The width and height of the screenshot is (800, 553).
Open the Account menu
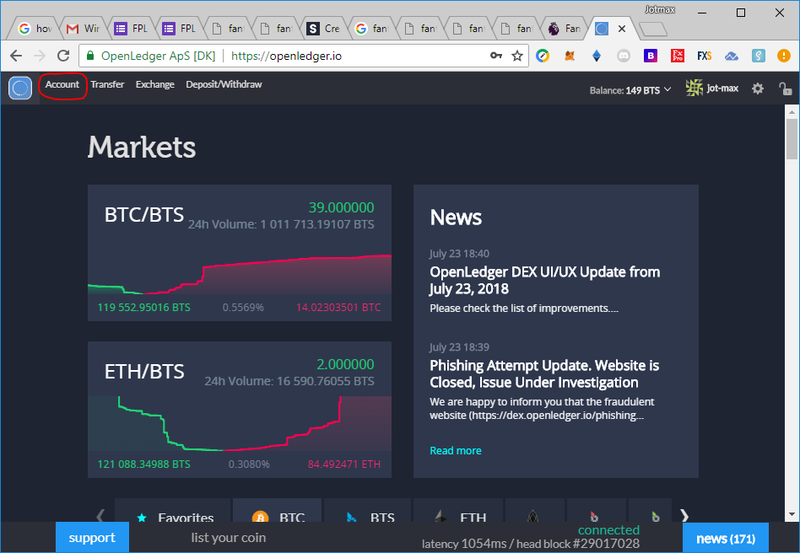click(x=62, y=85)
